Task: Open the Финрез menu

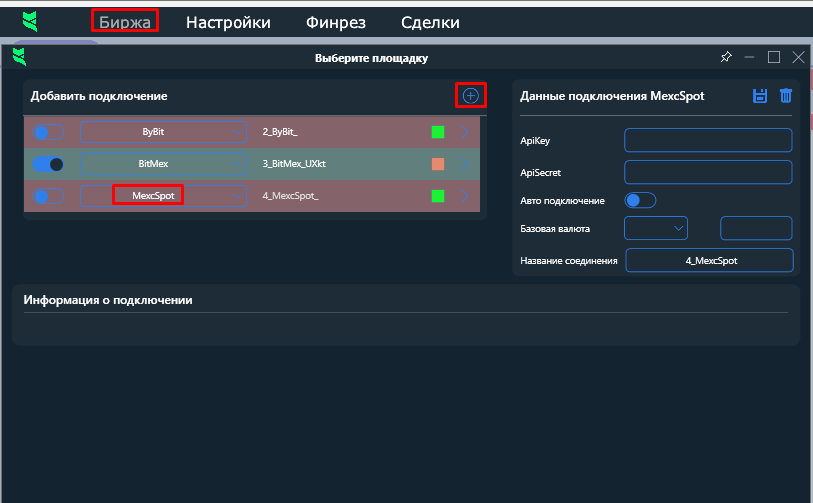Action: coord(335,22)
